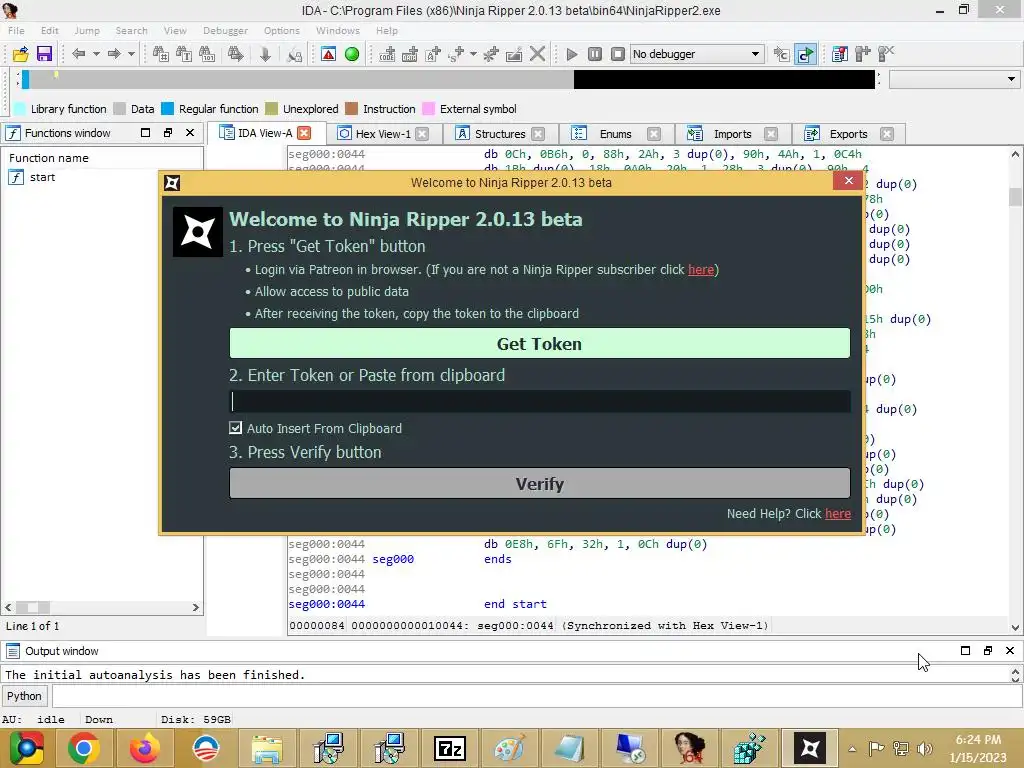Click the red warning triangle icon
Viewport: 1024px width, 768px height.
328,54
